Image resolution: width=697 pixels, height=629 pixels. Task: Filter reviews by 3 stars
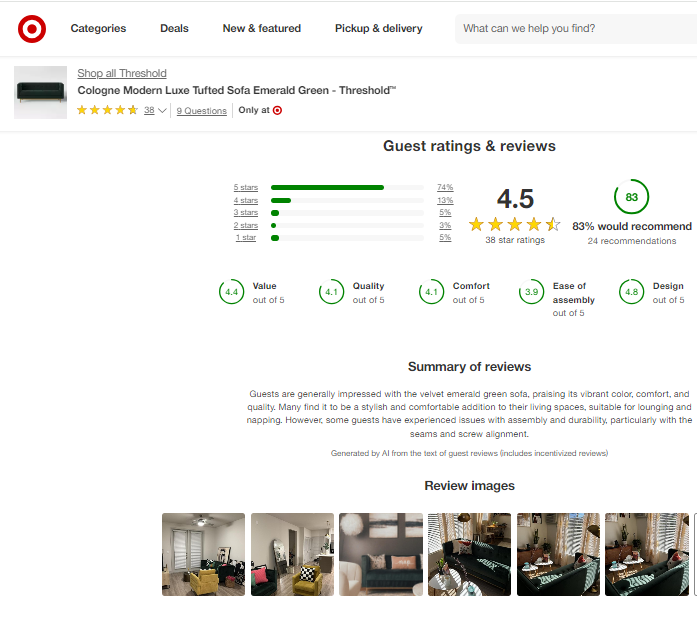point(246,212)
